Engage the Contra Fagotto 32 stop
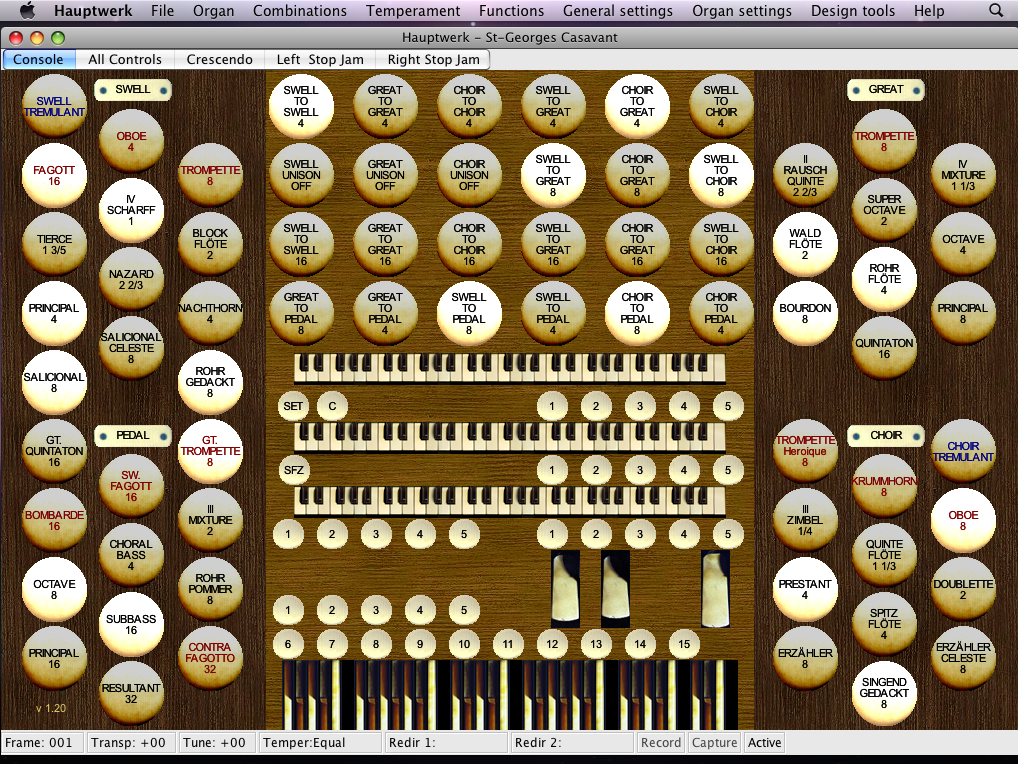Viewport: 1018px width, 764px height. [210, 658]
